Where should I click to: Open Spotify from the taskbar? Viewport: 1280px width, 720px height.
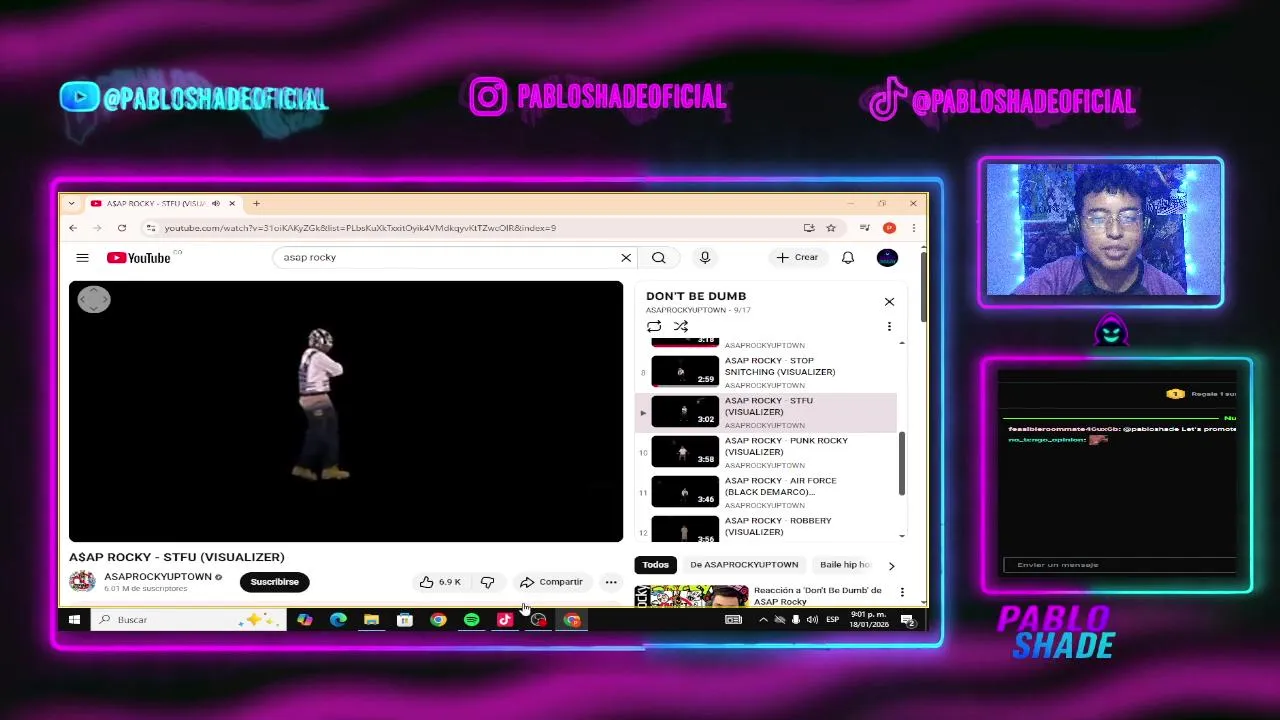[471, 620]
